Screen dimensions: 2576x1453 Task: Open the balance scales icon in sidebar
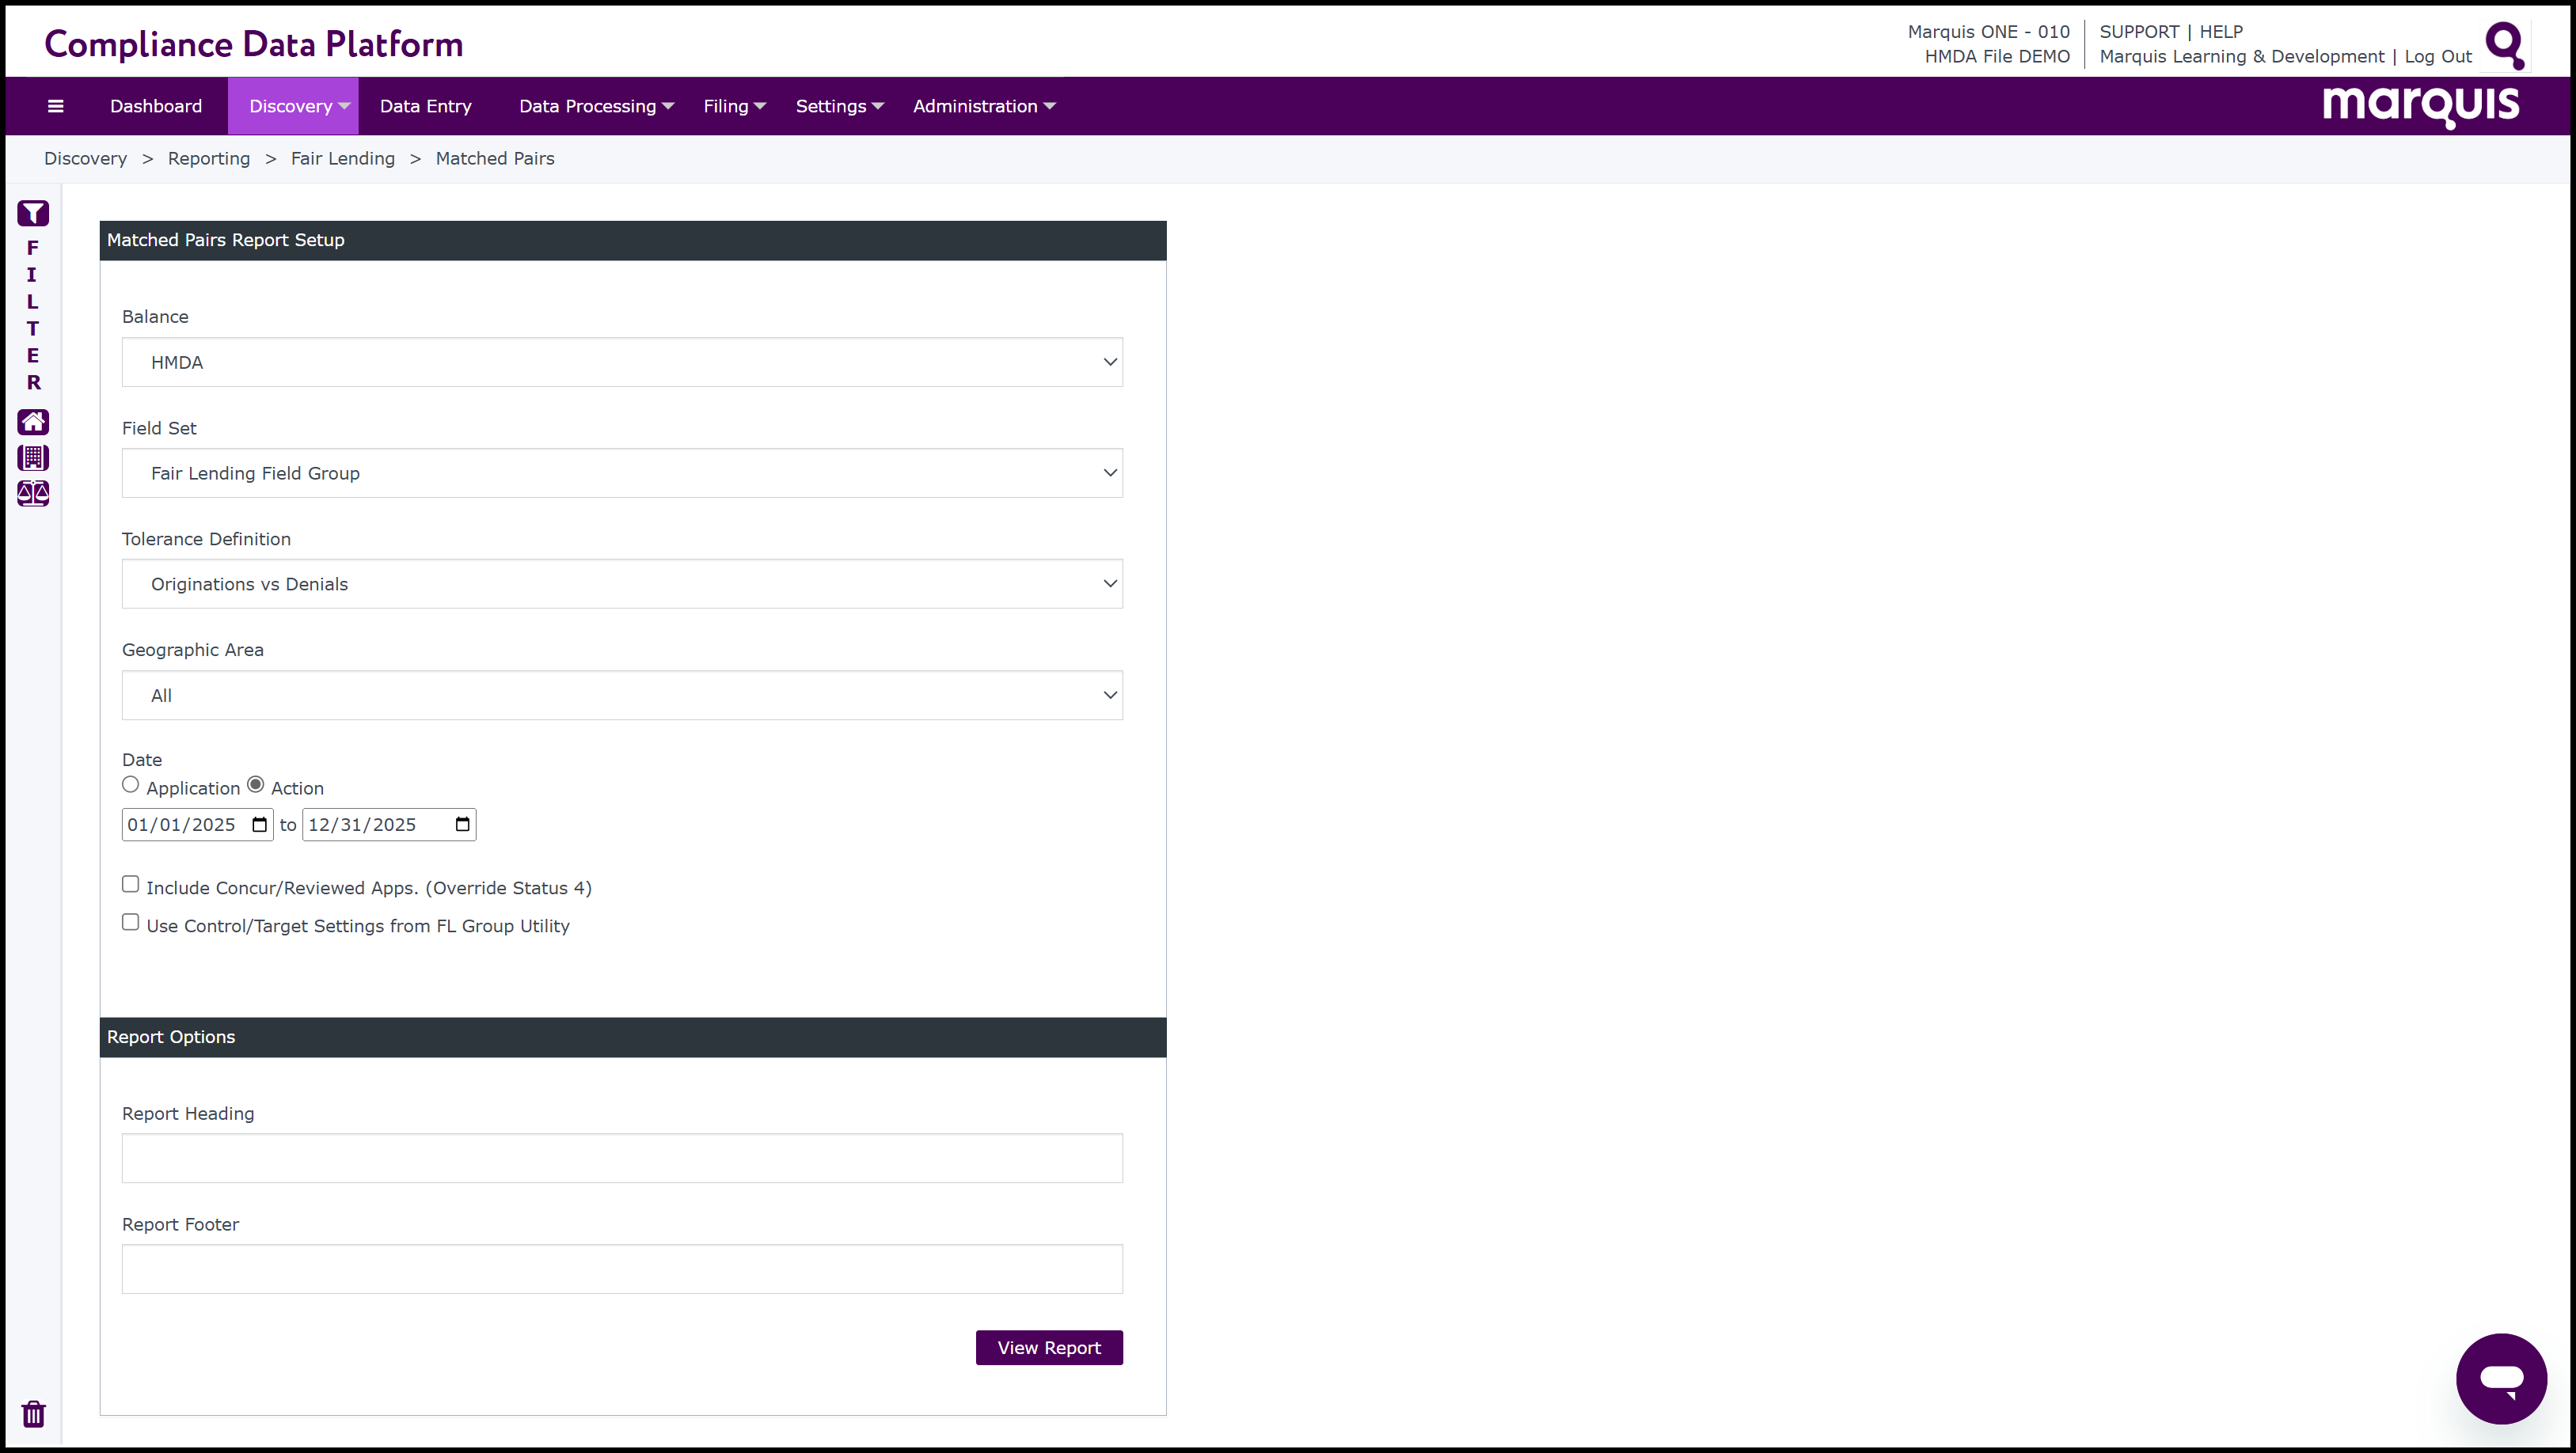pos(33,493)
